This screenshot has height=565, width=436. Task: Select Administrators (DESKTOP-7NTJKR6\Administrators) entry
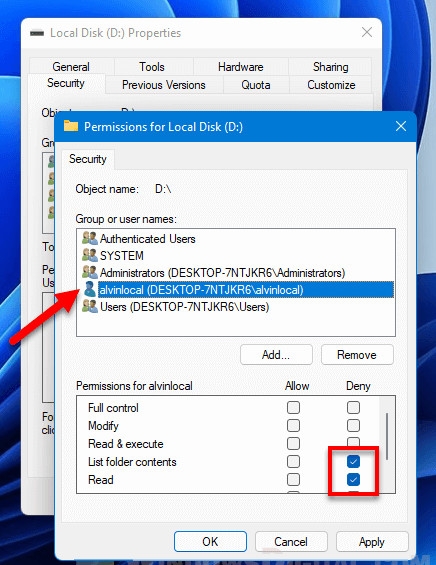coord(222,273)
